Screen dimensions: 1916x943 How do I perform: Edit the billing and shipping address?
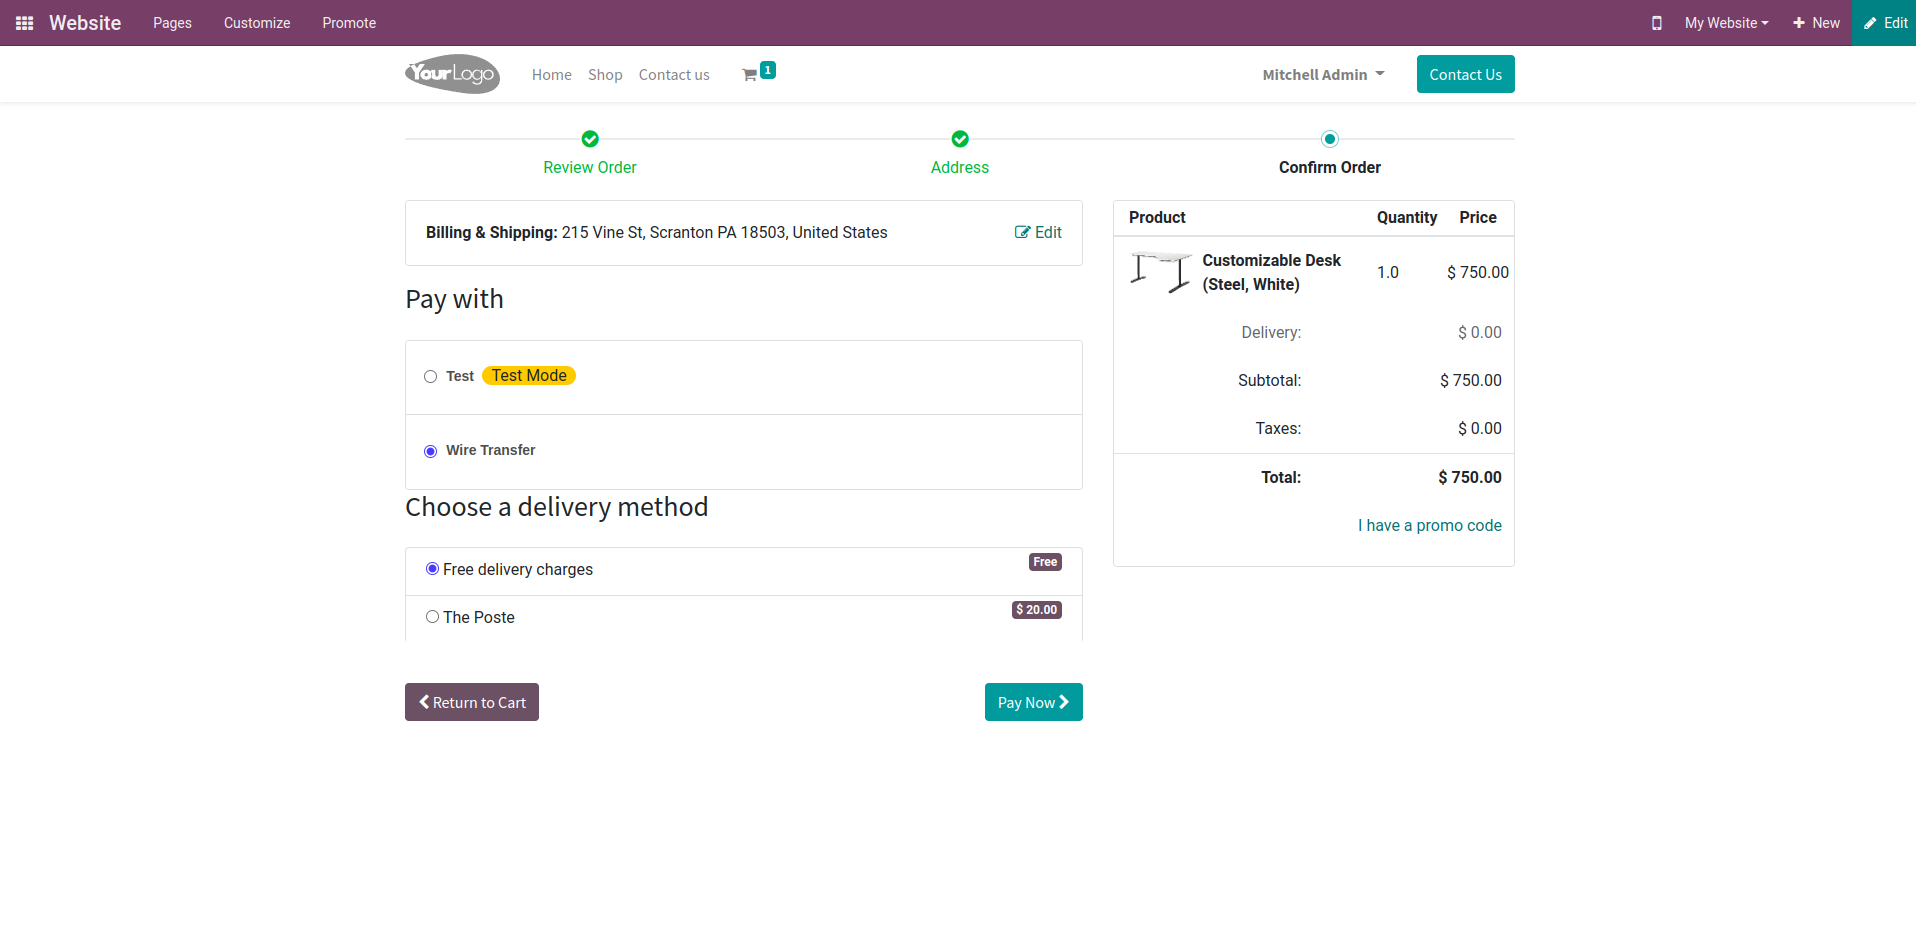click(x=1038, y=232)
